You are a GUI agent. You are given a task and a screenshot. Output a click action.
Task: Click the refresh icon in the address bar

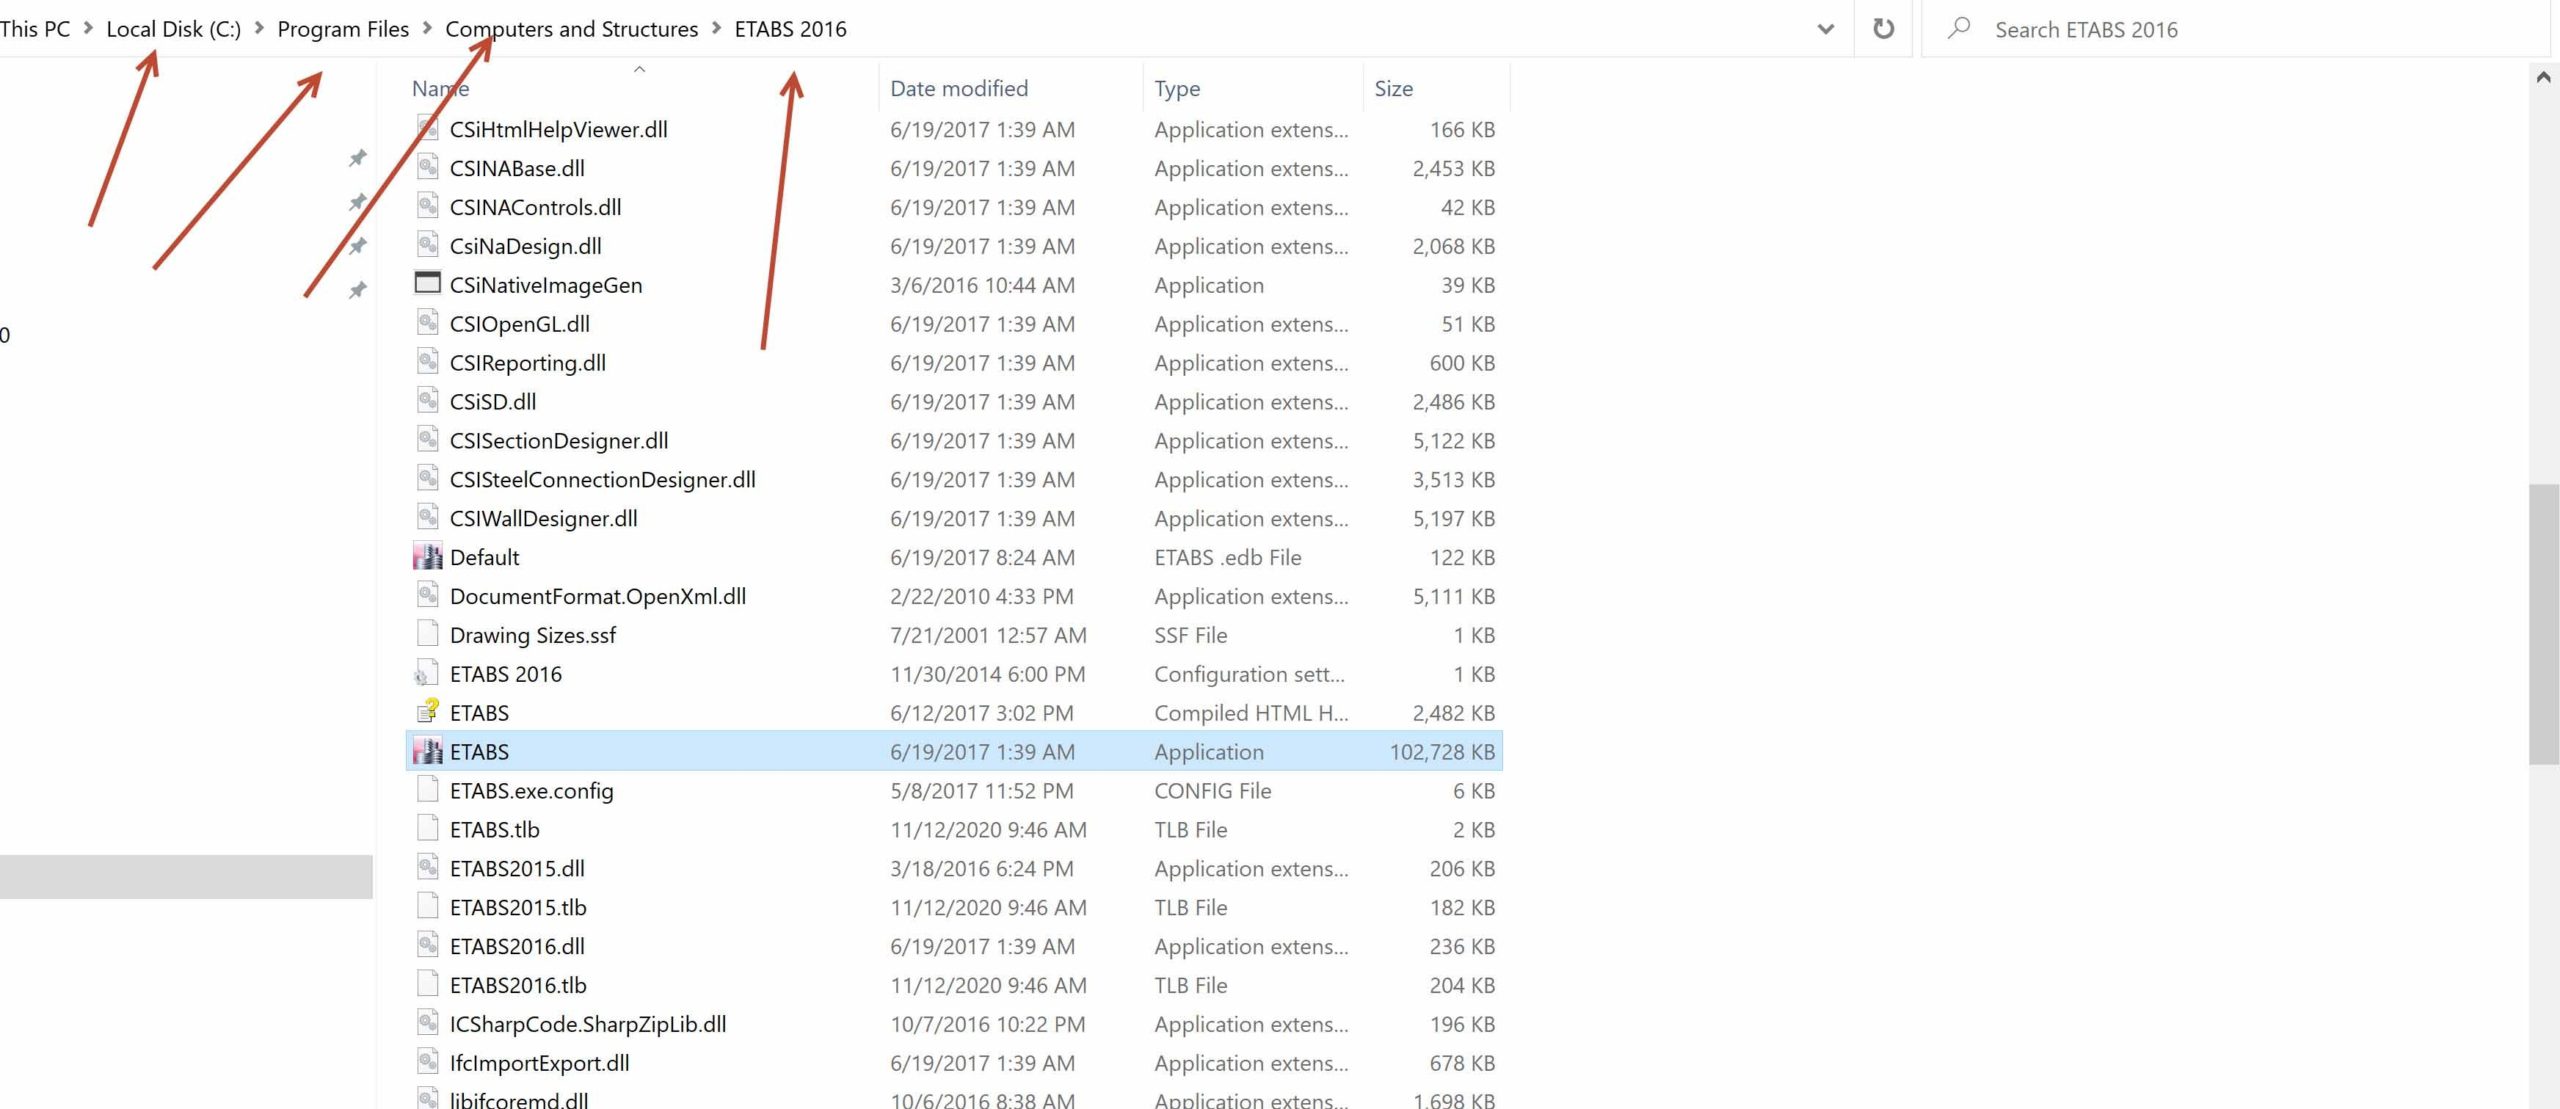[1883, 29]
